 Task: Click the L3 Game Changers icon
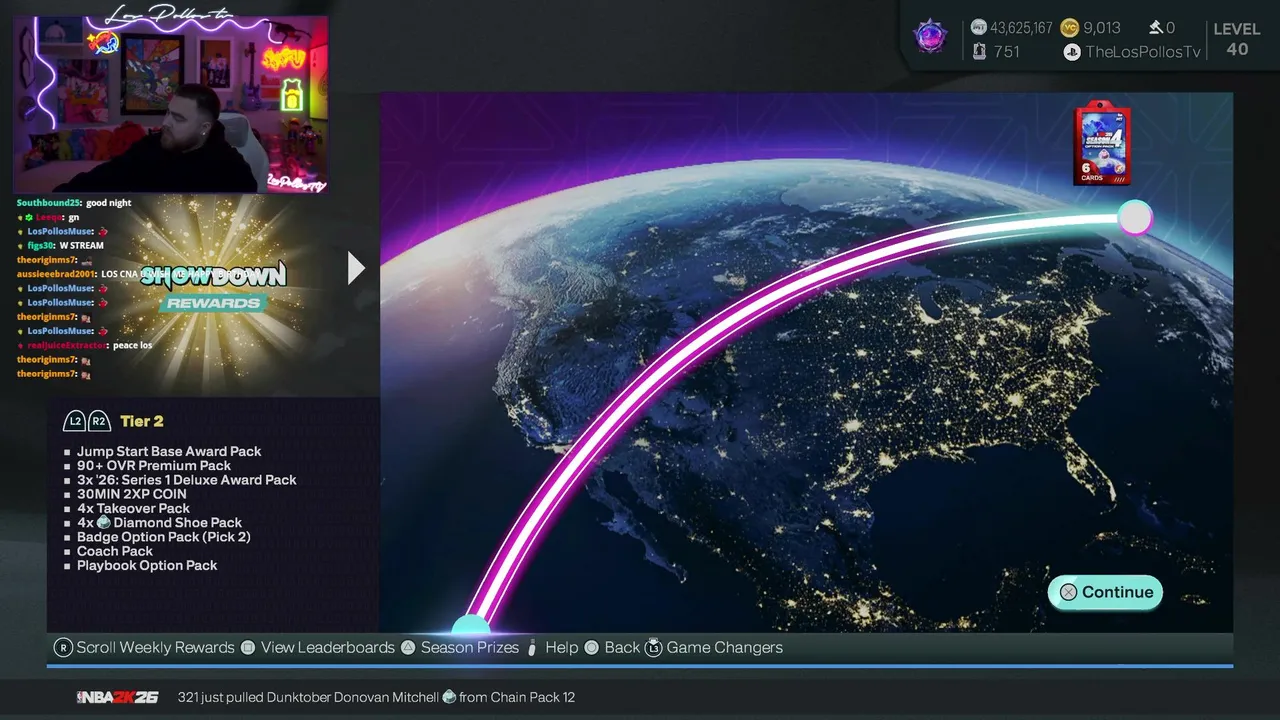click(653, 648)
